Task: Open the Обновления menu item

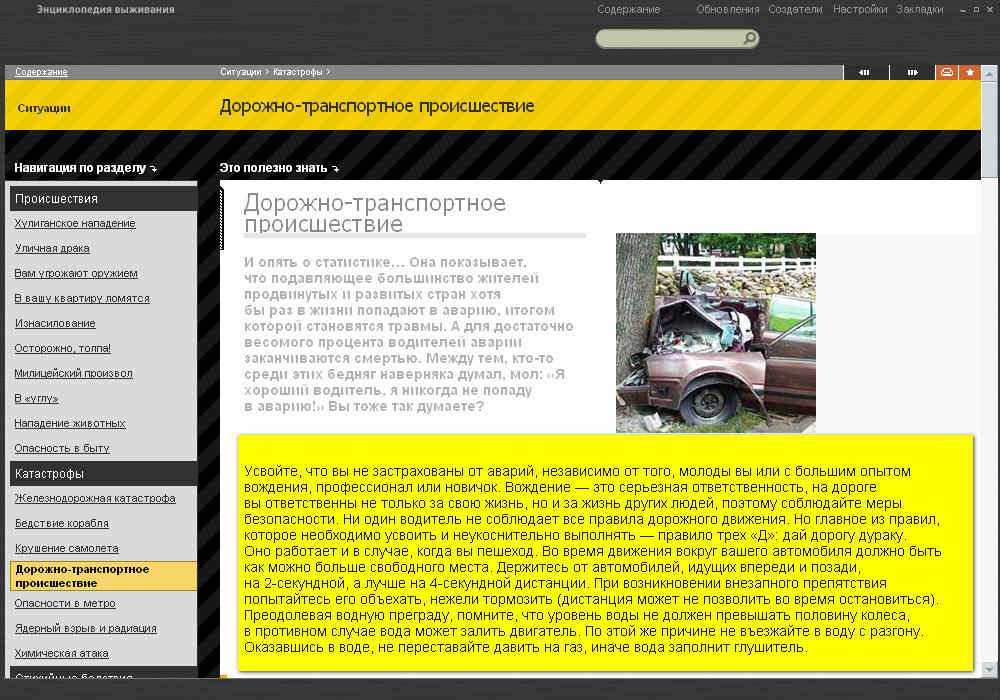Action: (727, 9)
